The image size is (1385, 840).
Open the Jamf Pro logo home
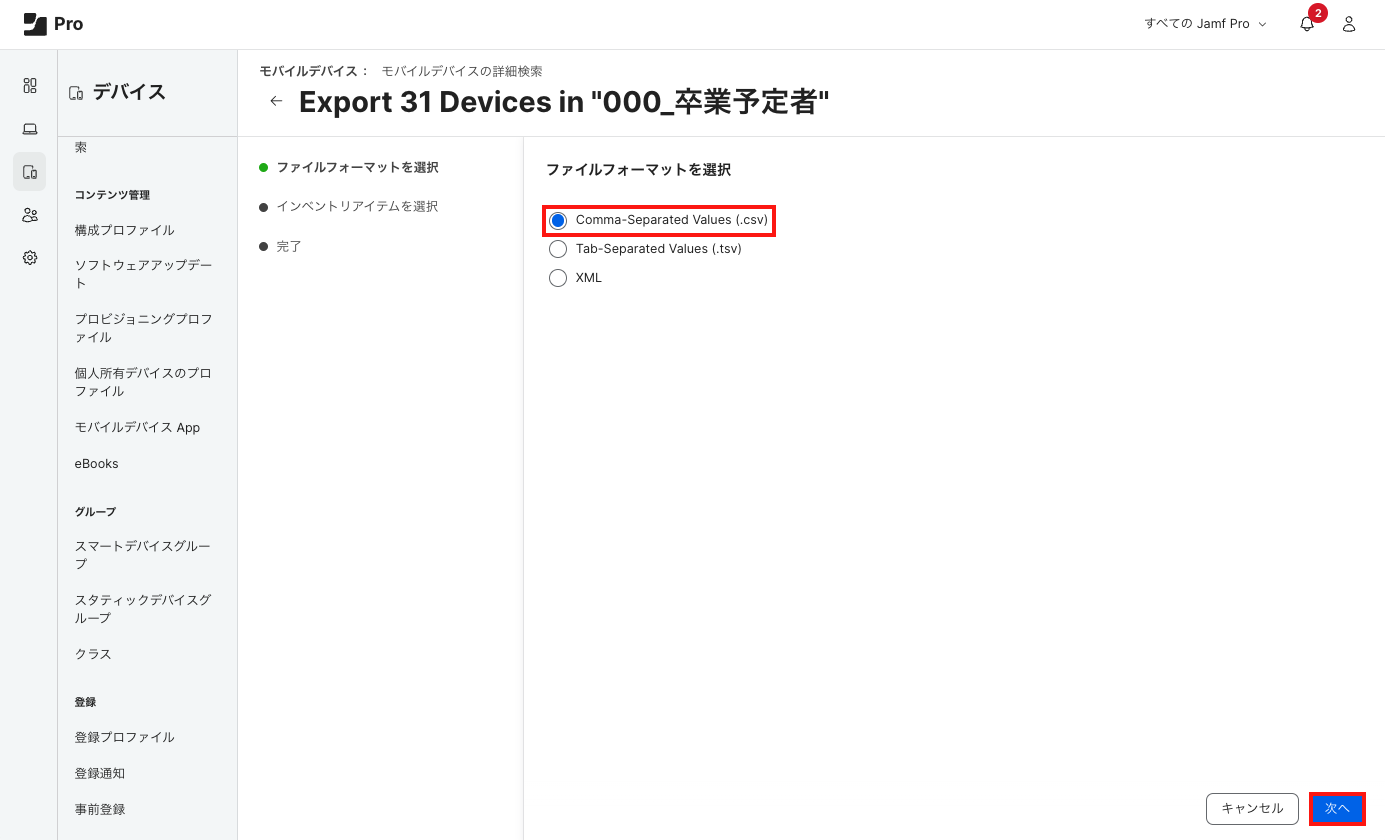point(53,24)
